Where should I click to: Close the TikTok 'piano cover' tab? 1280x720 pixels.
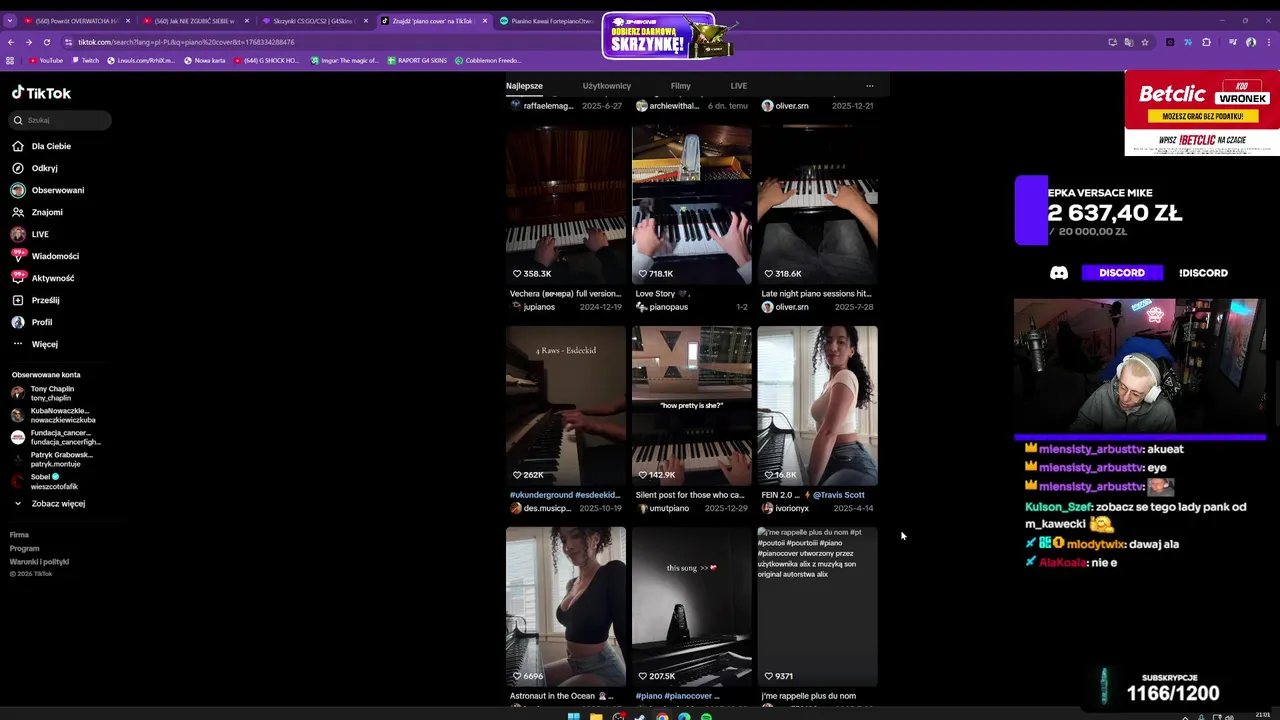pyautogui.click(x=485, y=21)
